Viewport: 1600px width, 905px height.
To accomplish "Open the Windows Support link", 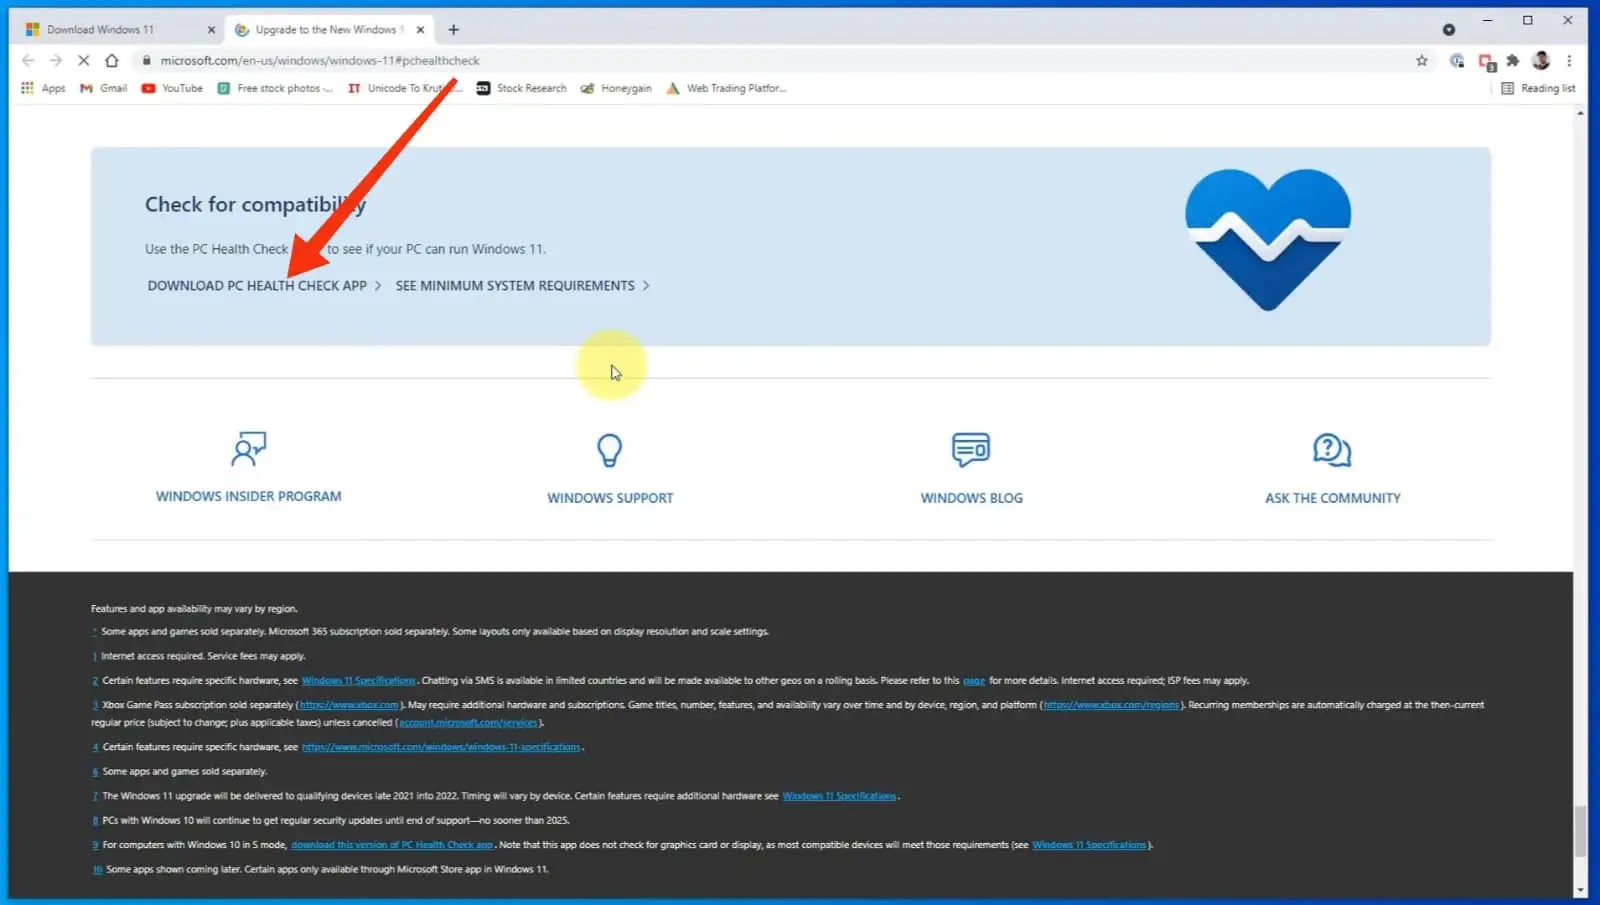I will 610,498.
